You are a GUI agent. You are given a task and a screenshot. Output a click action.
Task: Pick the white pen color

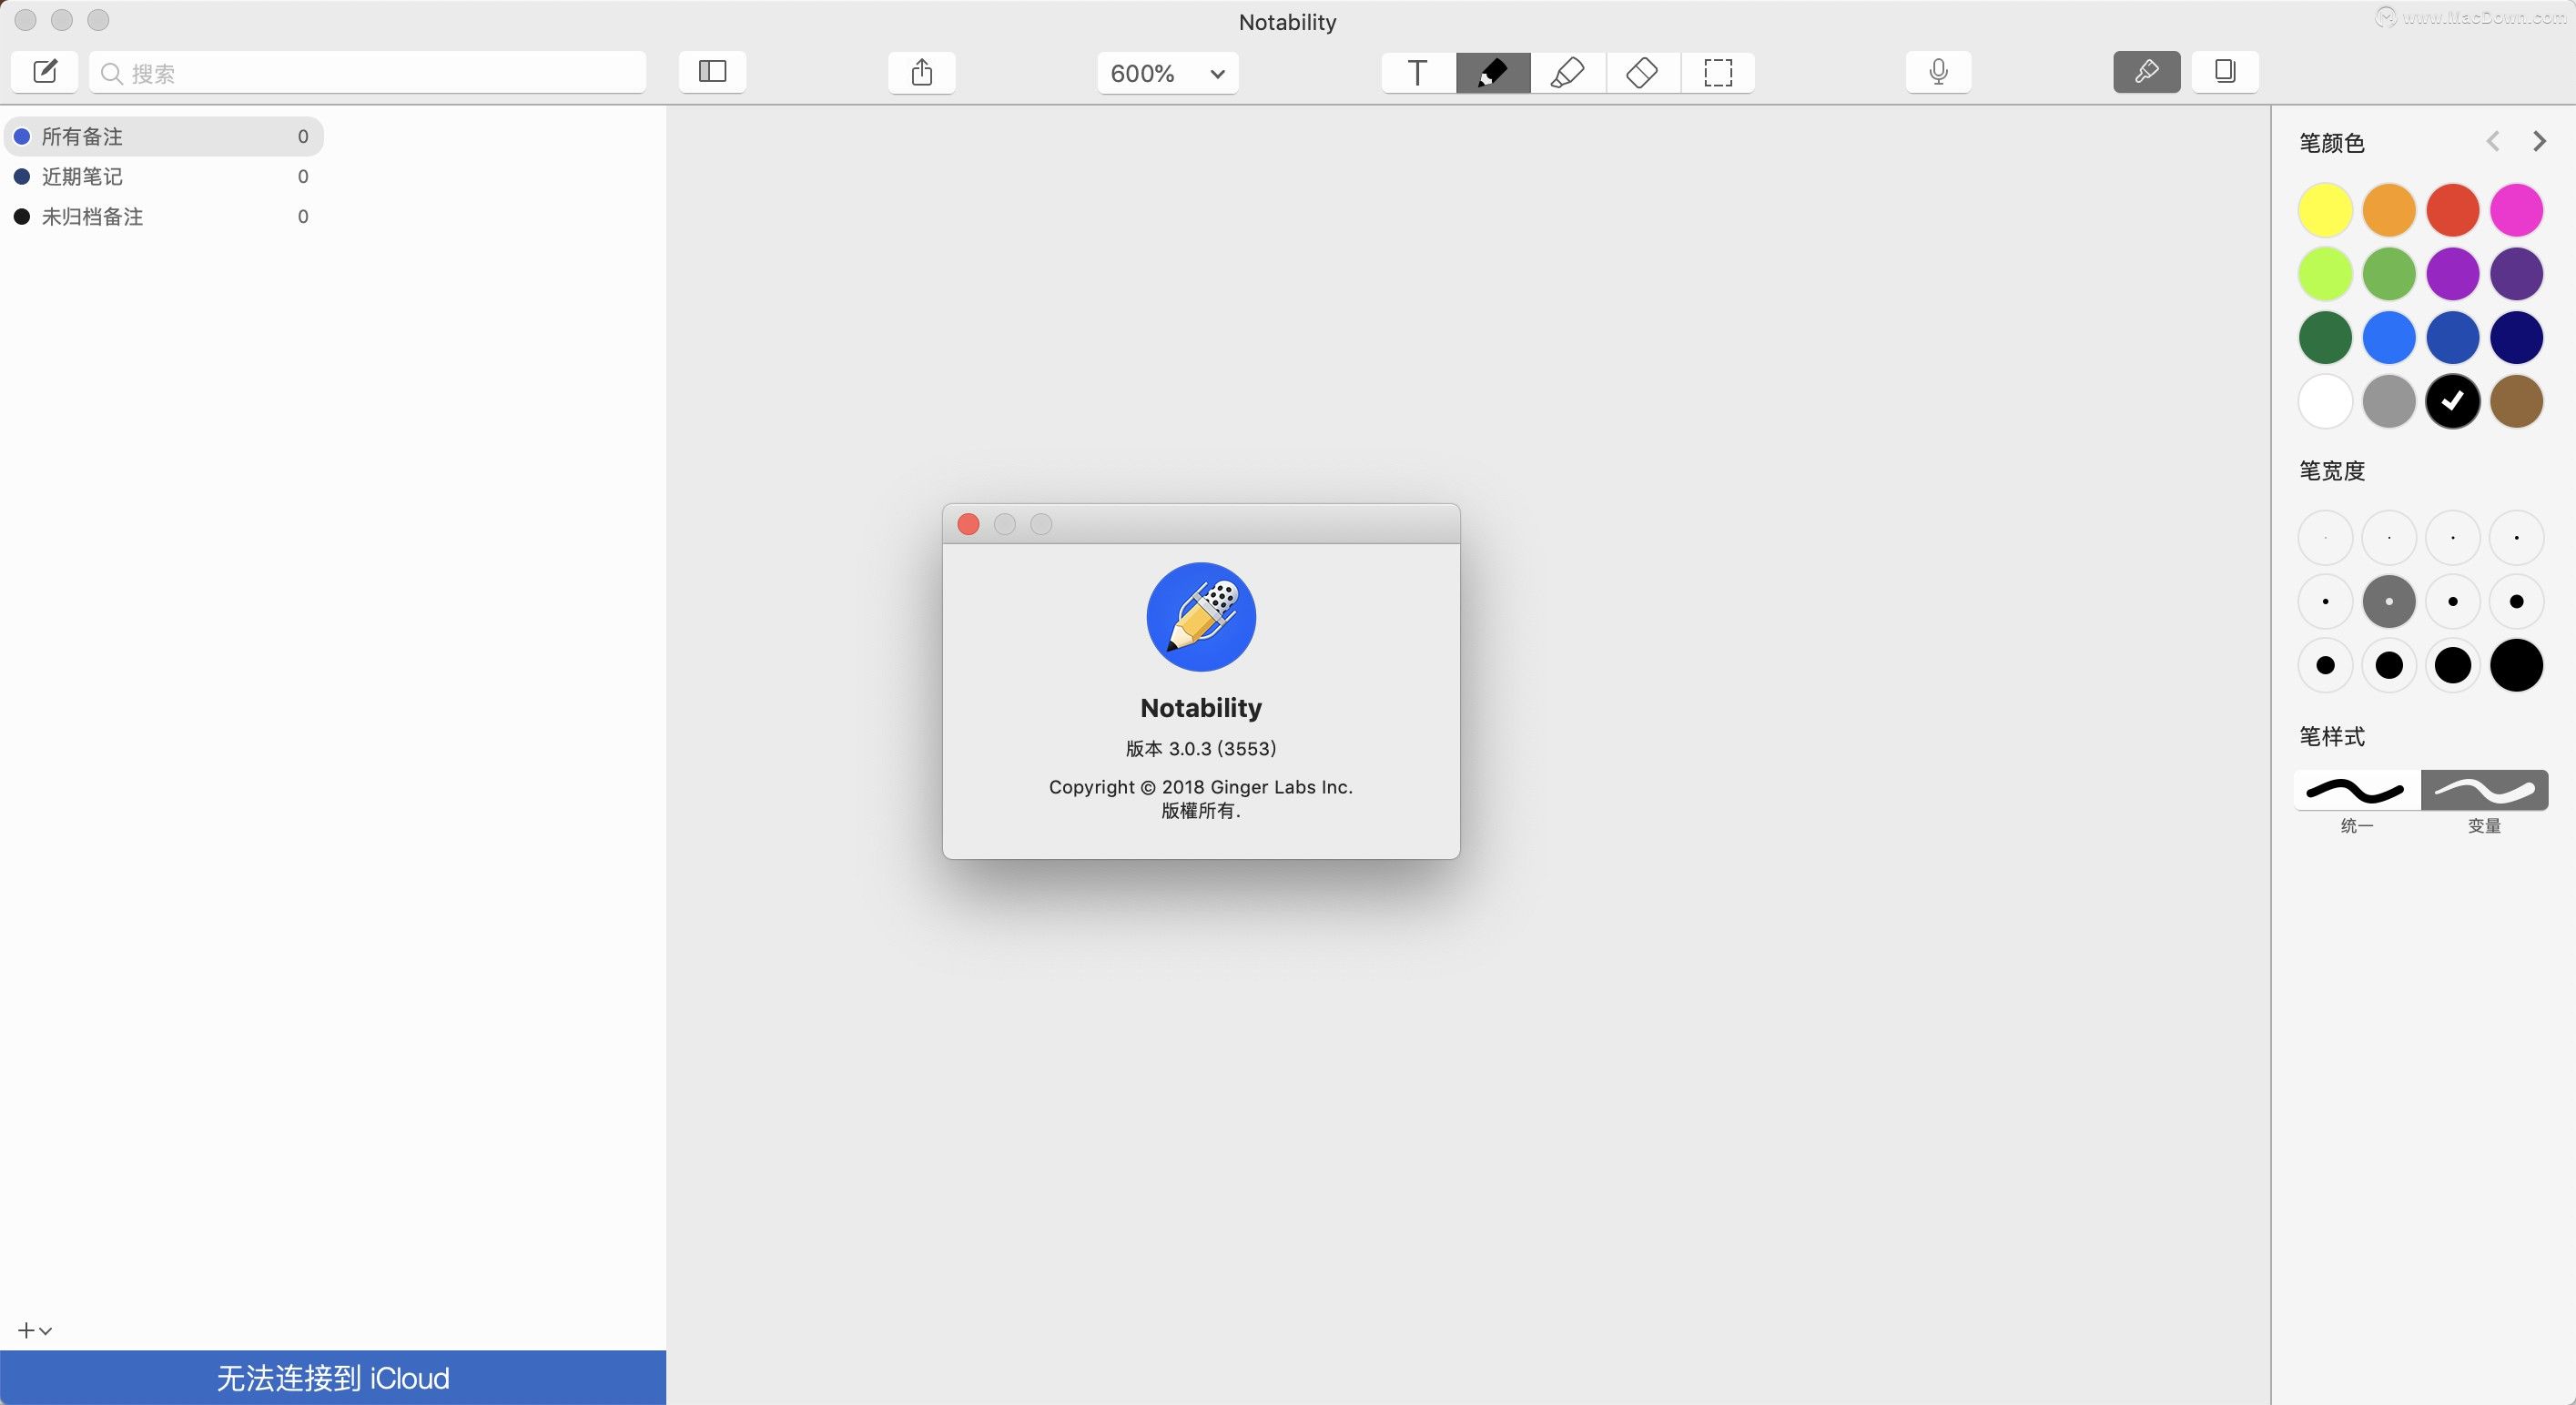2325,401
